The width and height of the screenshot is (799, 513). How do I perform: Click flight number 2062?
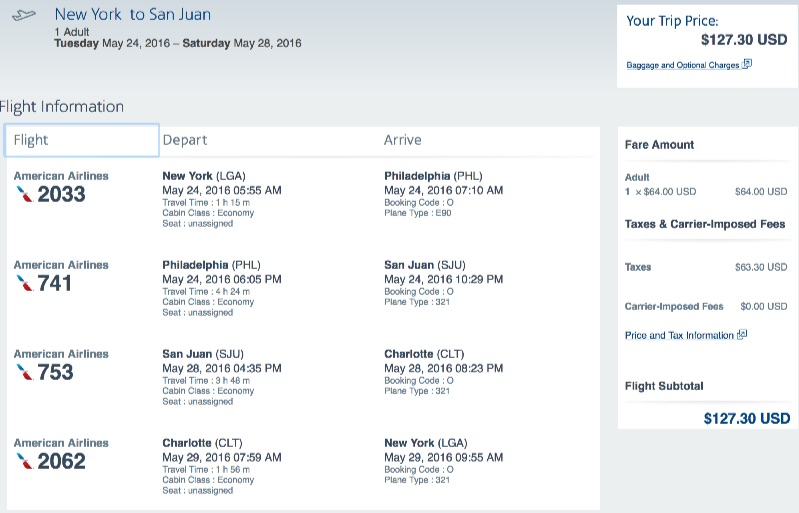point(61,462)
